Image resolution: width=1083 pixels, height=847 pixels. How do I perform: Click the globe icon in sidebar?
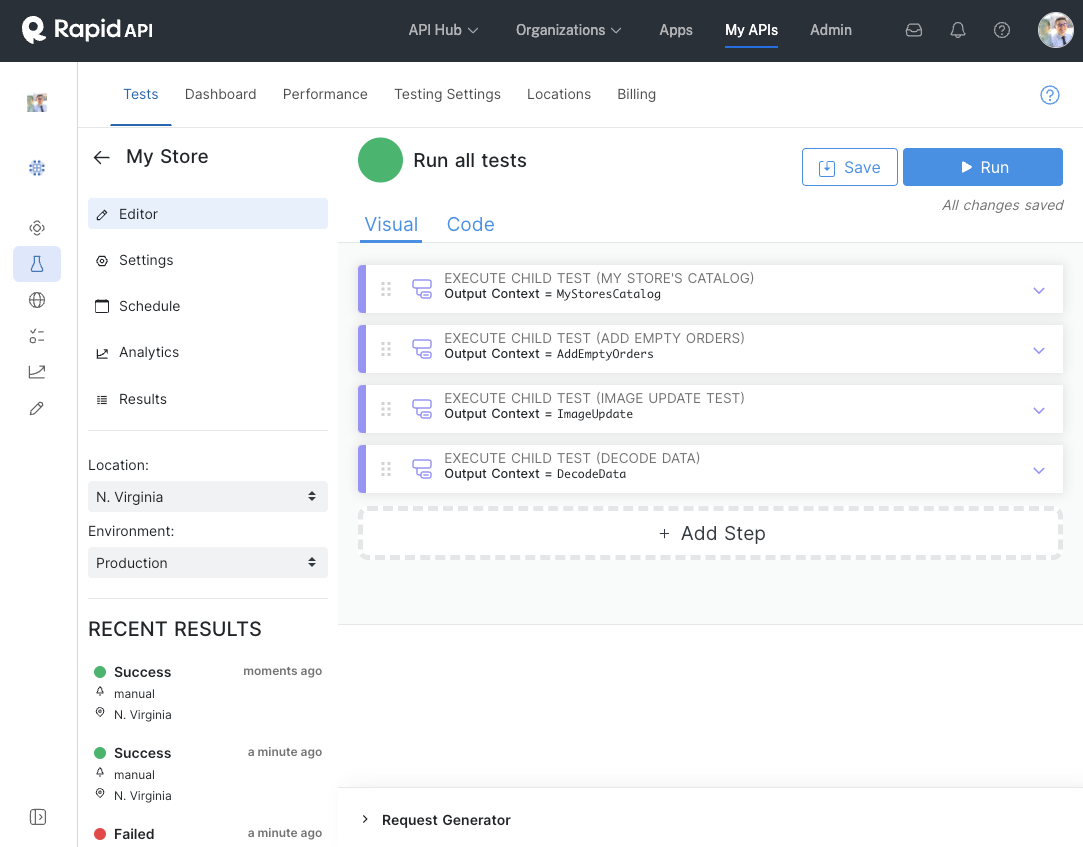tap(37, 300)
